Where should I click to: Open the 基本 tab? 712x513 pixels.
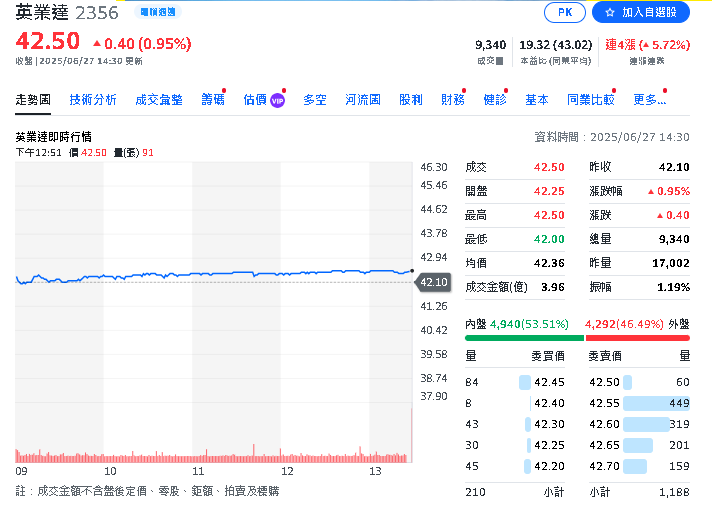537,99
